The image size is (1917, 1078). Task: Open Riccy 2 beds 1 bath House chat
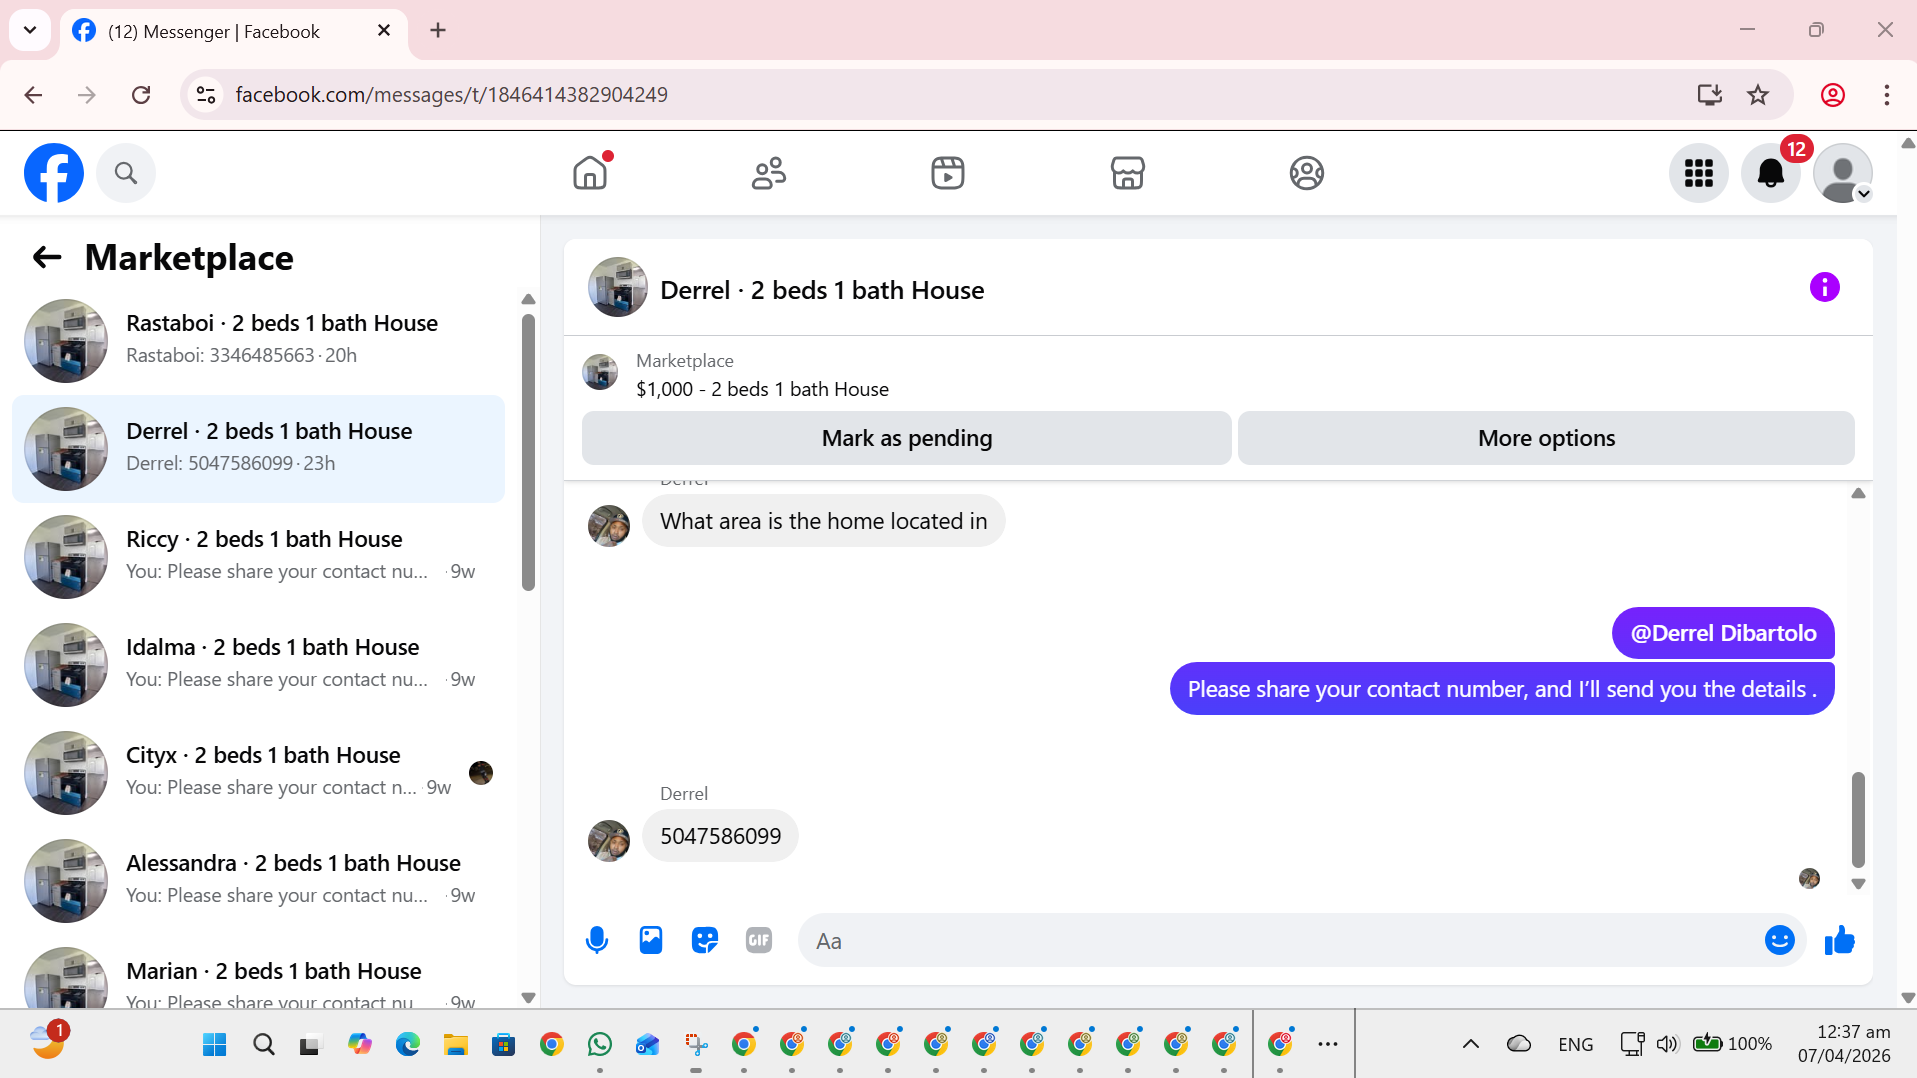coord(259,556)
